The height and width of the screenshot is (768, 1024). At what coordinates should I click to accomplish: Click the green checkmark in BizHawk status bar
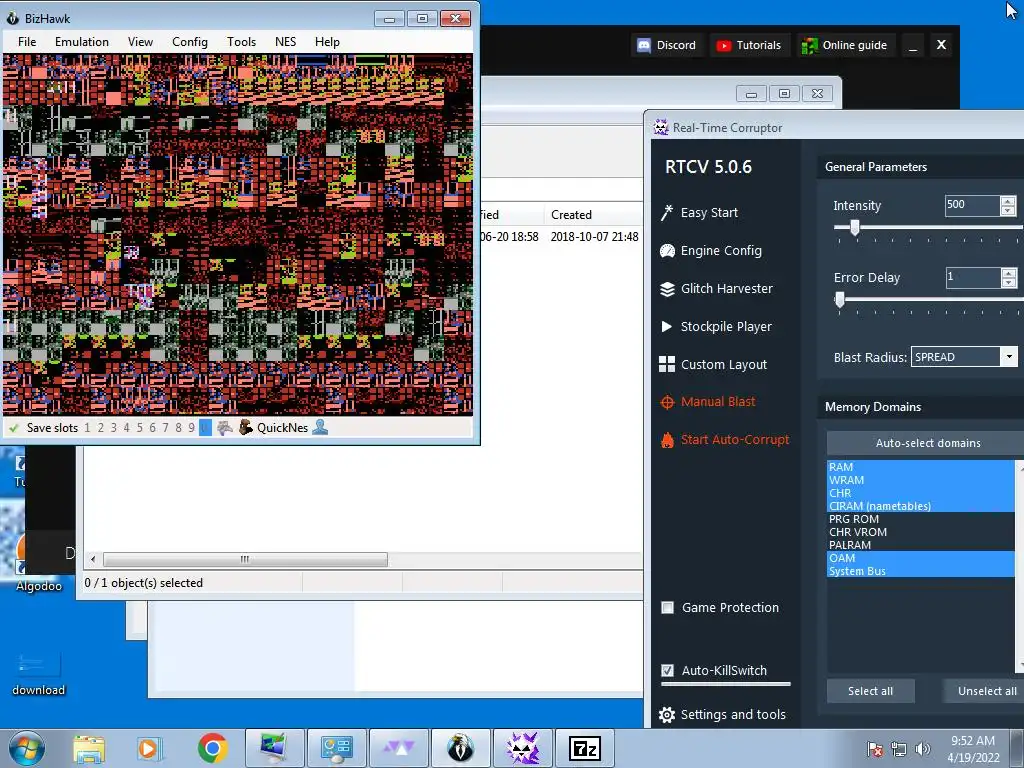tap(13, 428)
